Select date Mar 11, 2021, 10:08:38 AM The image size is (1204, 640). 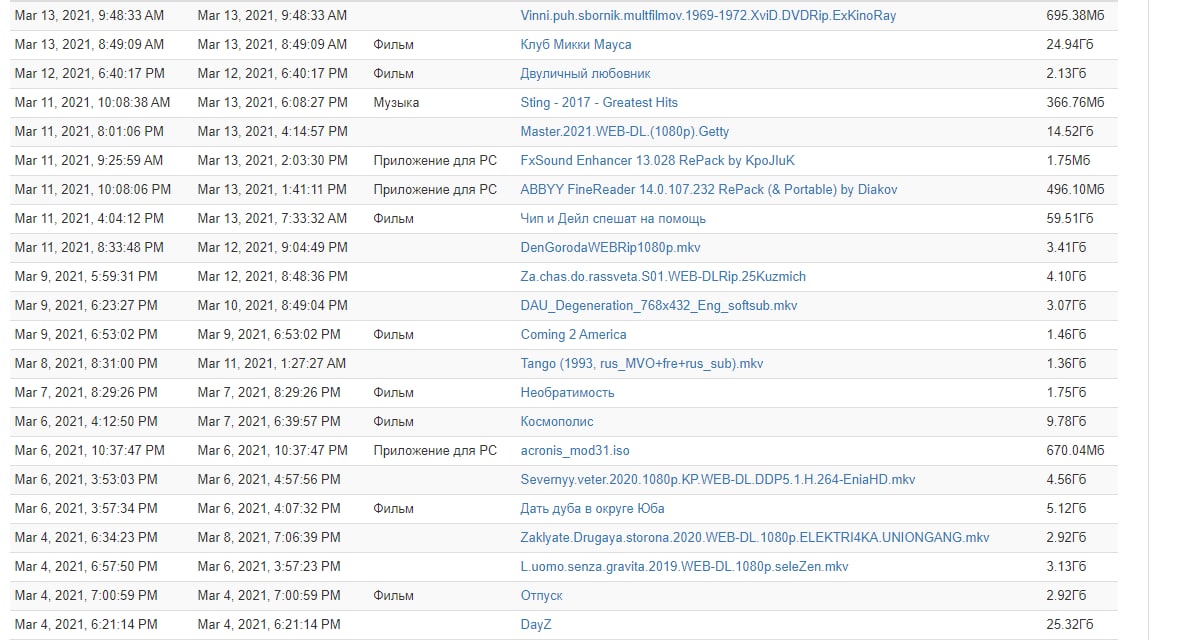click(92, 103)
